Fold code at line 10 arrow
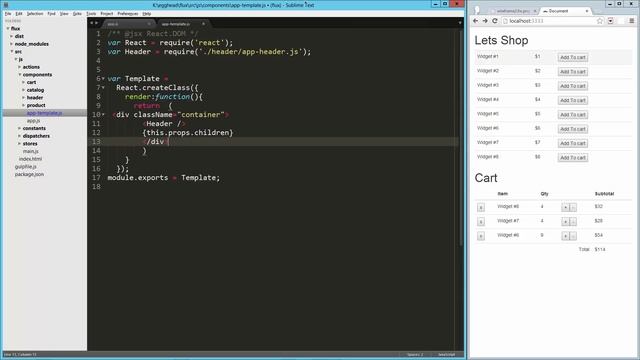The image size is (640, 360). click(103, 115)
